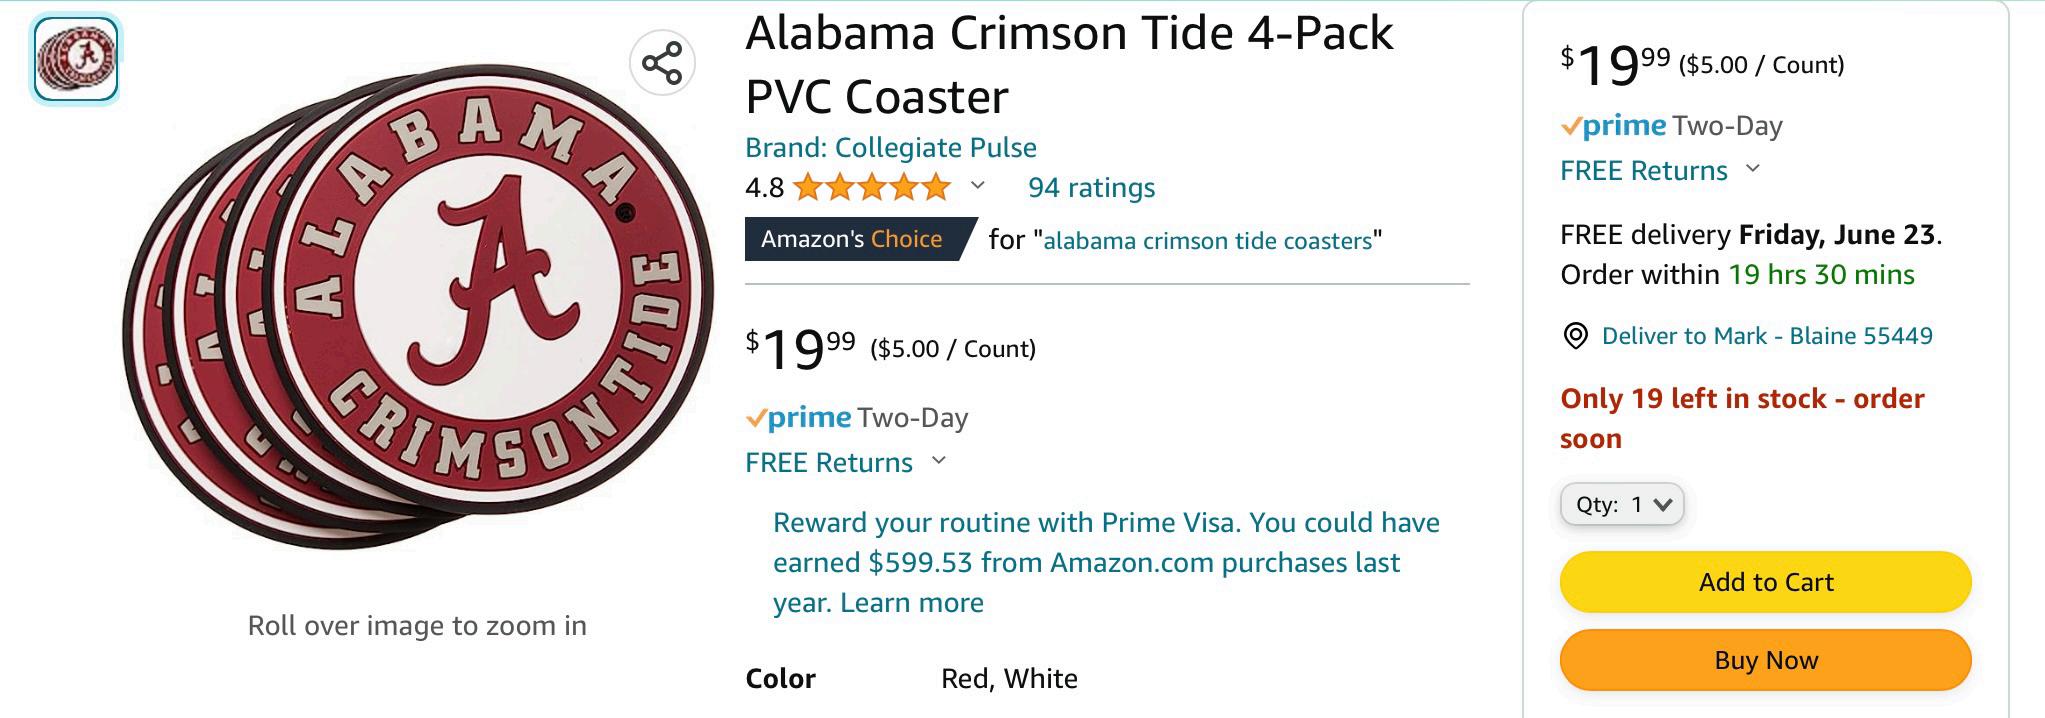Expand the star rating breakdown chevron
The width and height of the screenshot is (2045, 718).
pyautogui.click(x=978, y=186)
